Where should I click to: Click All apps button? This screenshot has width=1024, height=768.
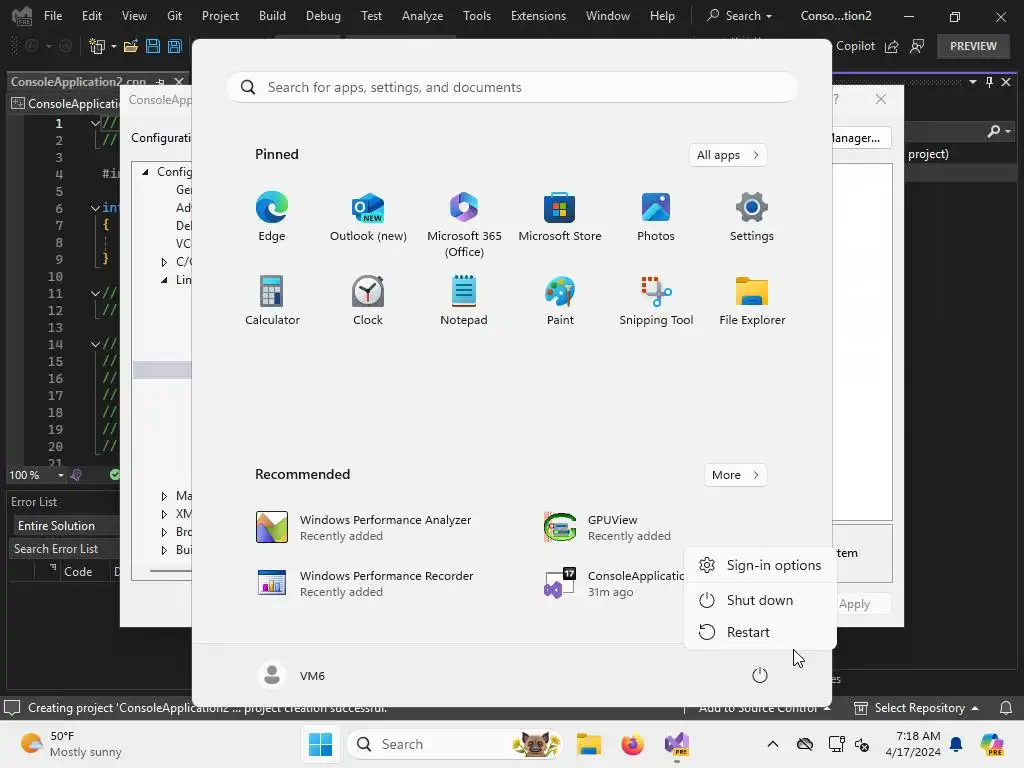pos(728,155)
